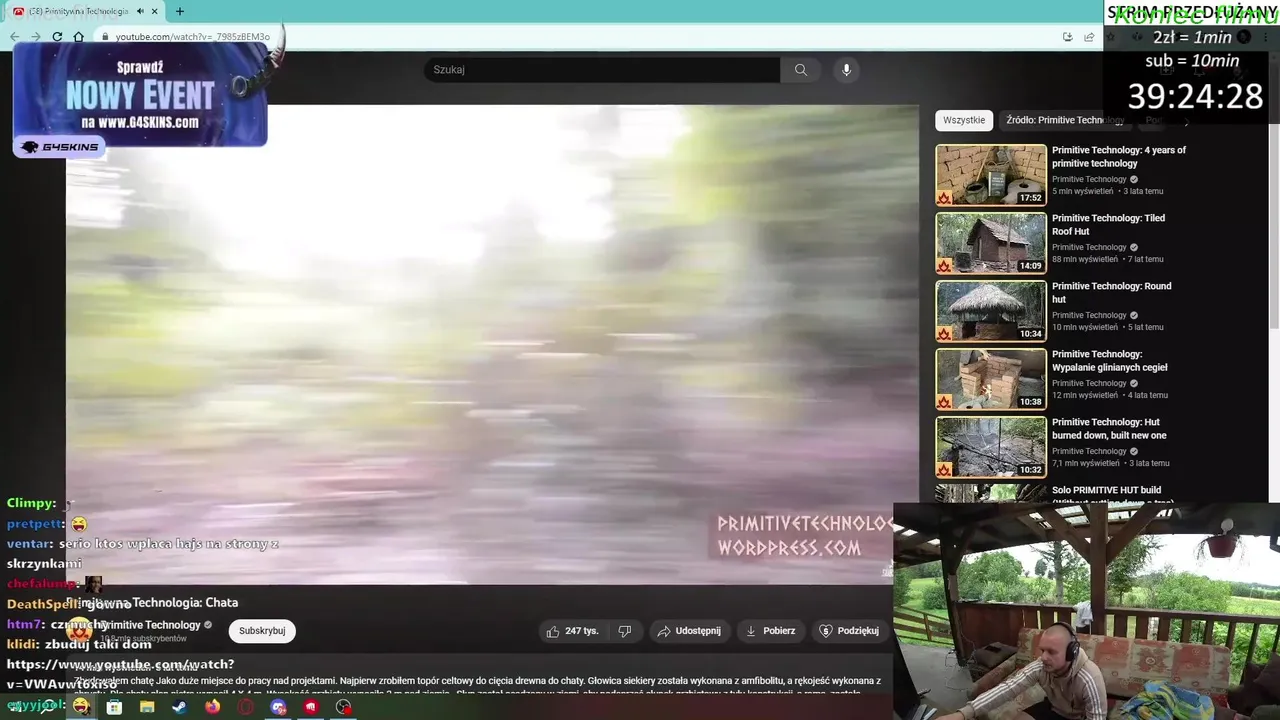
Task: Open the 4 years of primitive technology thumbnail
Action: click(x=991, y=175)
